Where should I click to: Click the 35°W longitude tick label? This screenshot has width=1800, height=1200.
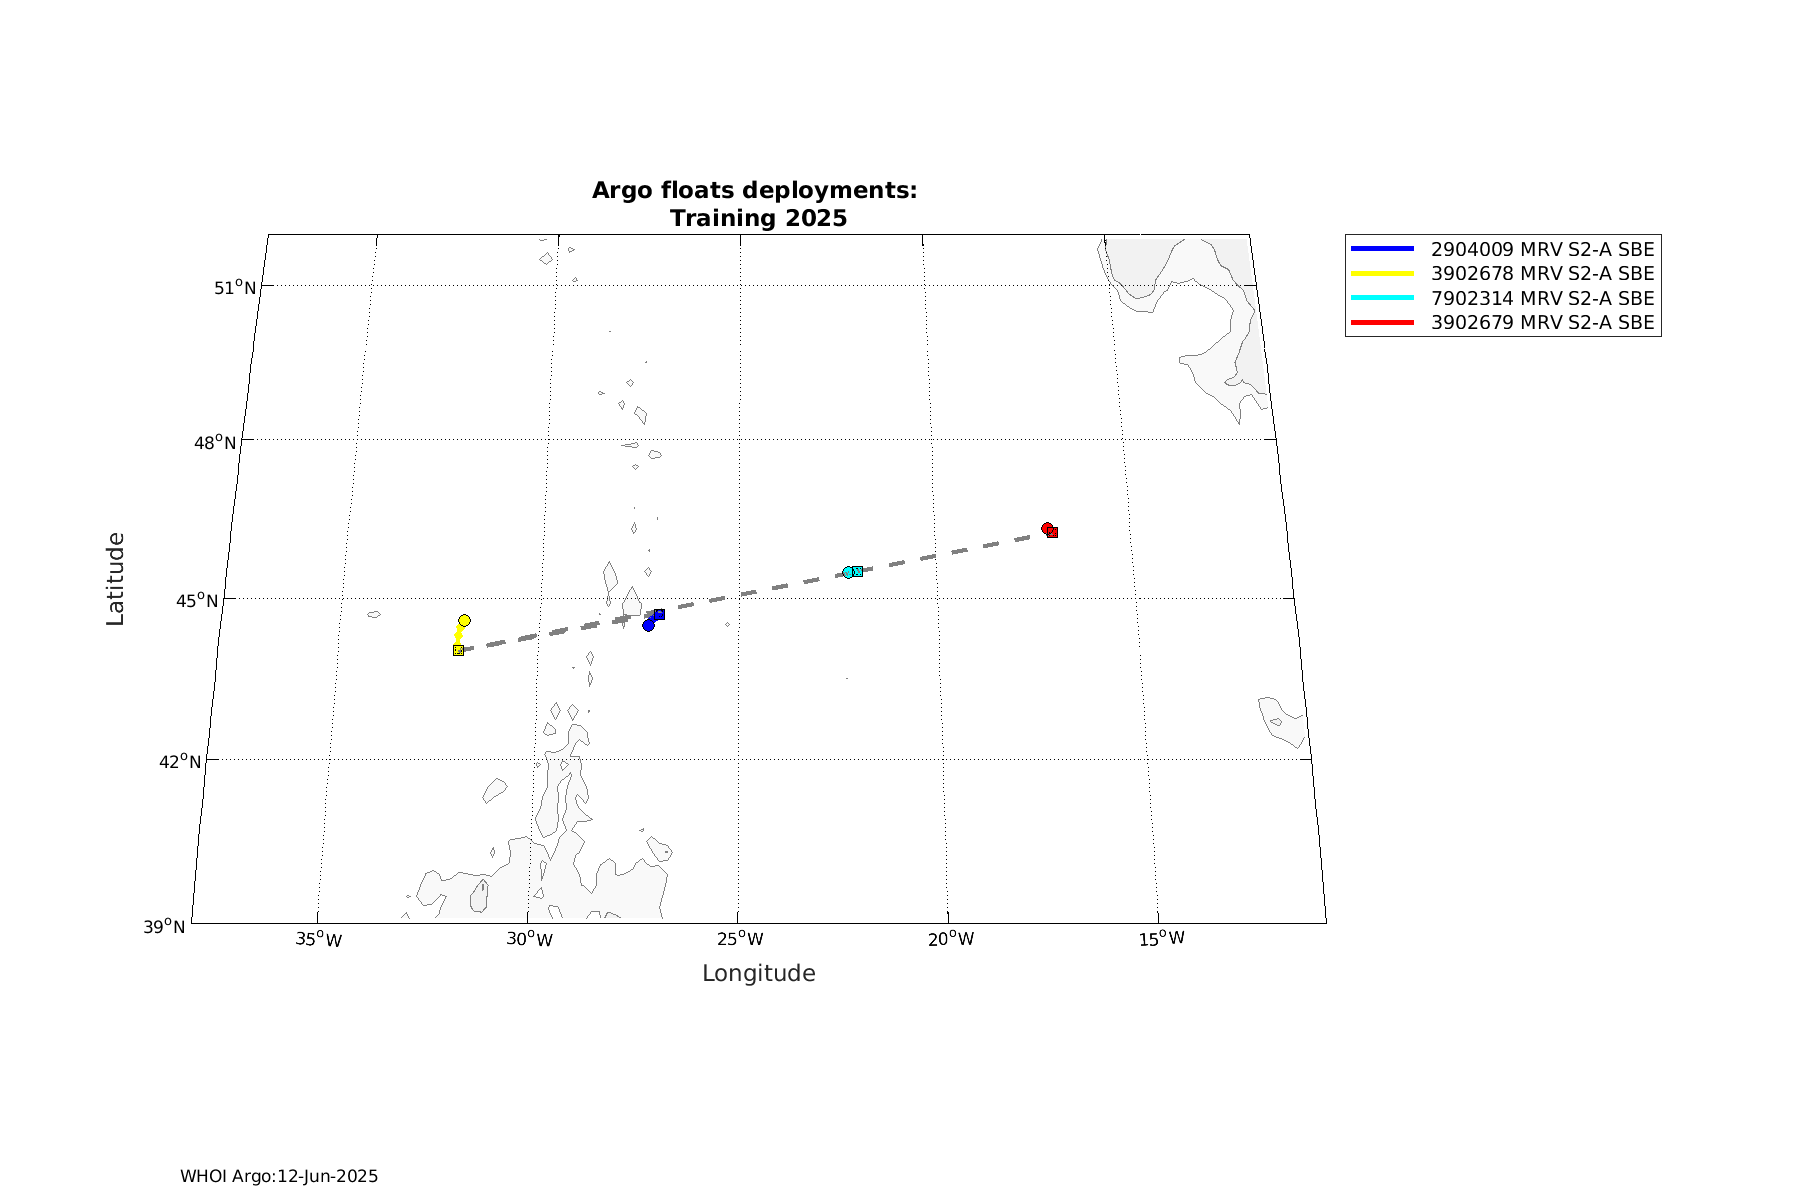(318, 939)
